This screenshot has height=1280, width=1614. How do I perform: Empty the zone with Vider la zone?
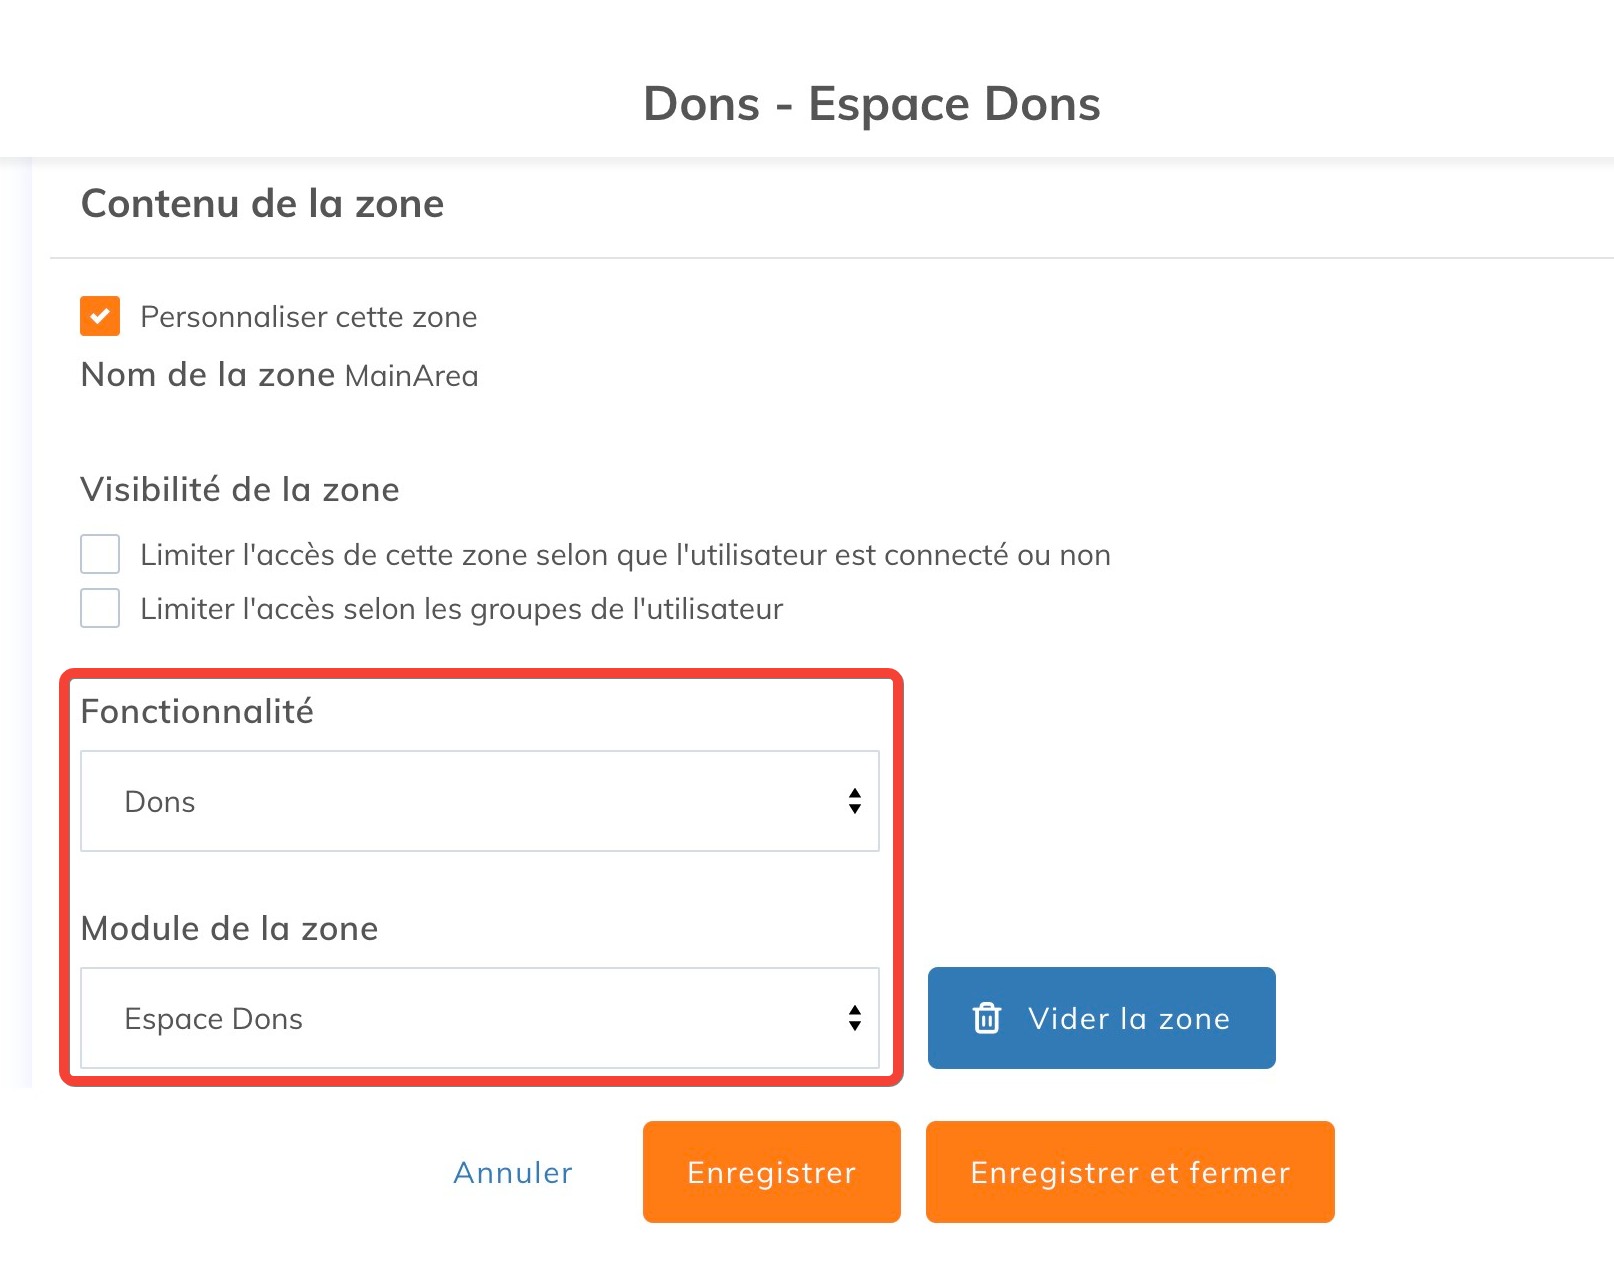point(1101,1018)
